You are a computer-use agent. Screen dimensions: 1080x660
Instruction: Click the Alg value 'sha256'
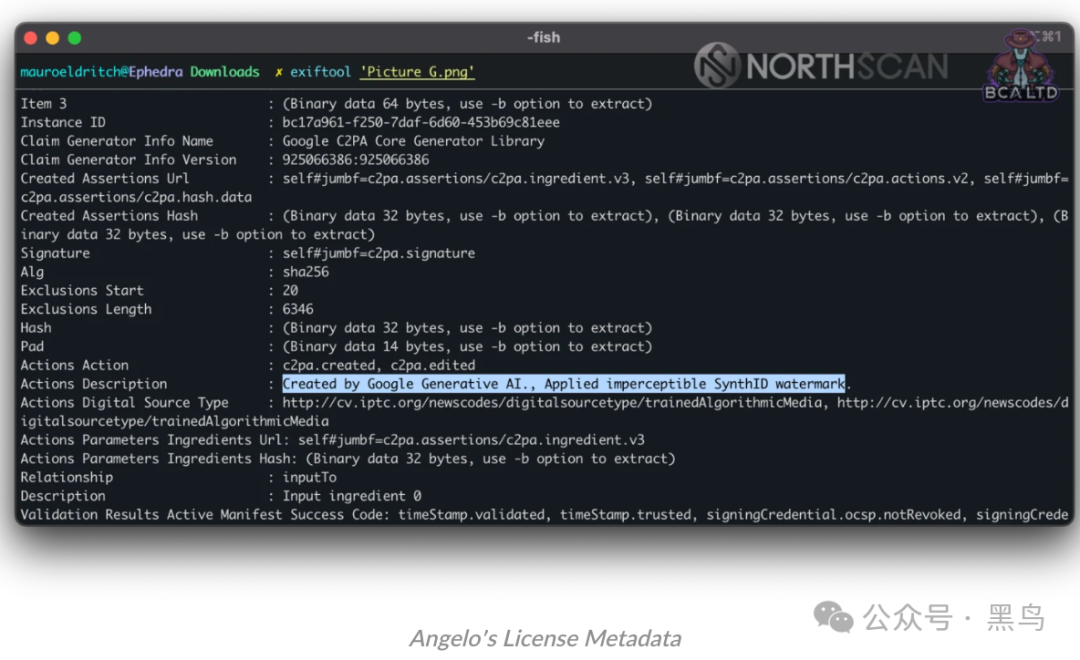pyautogui.click(x=305, y=272)
